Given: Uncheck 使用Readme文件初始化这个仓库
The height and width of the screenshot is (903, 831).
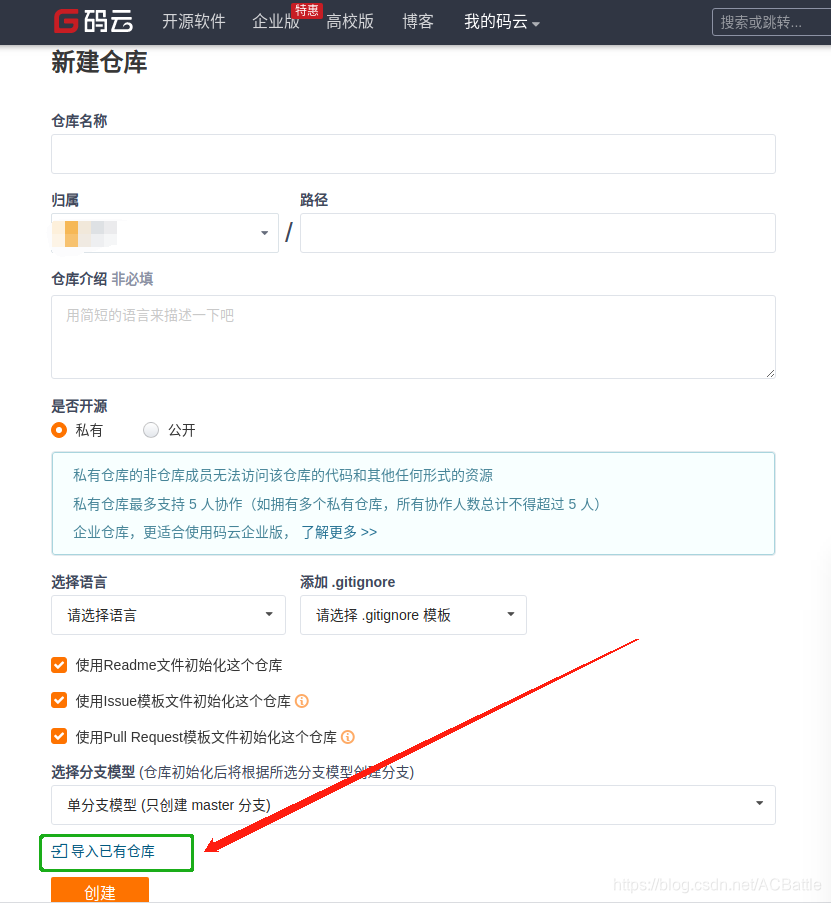Looking at the screenshot, I should click(59, 665).
